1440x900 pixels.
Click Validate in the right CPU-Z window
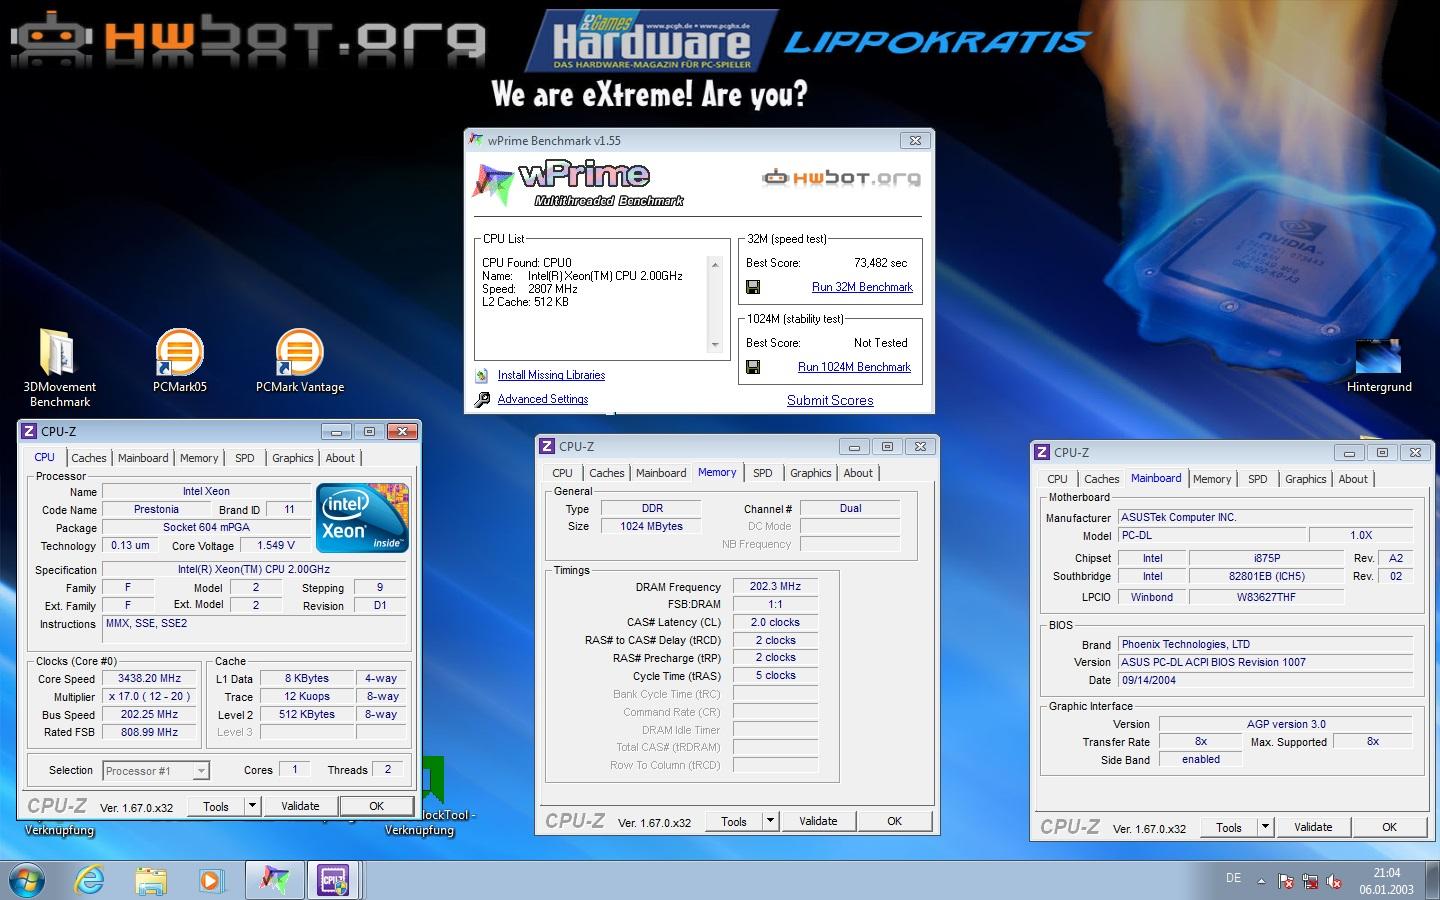click(1313, 827)
